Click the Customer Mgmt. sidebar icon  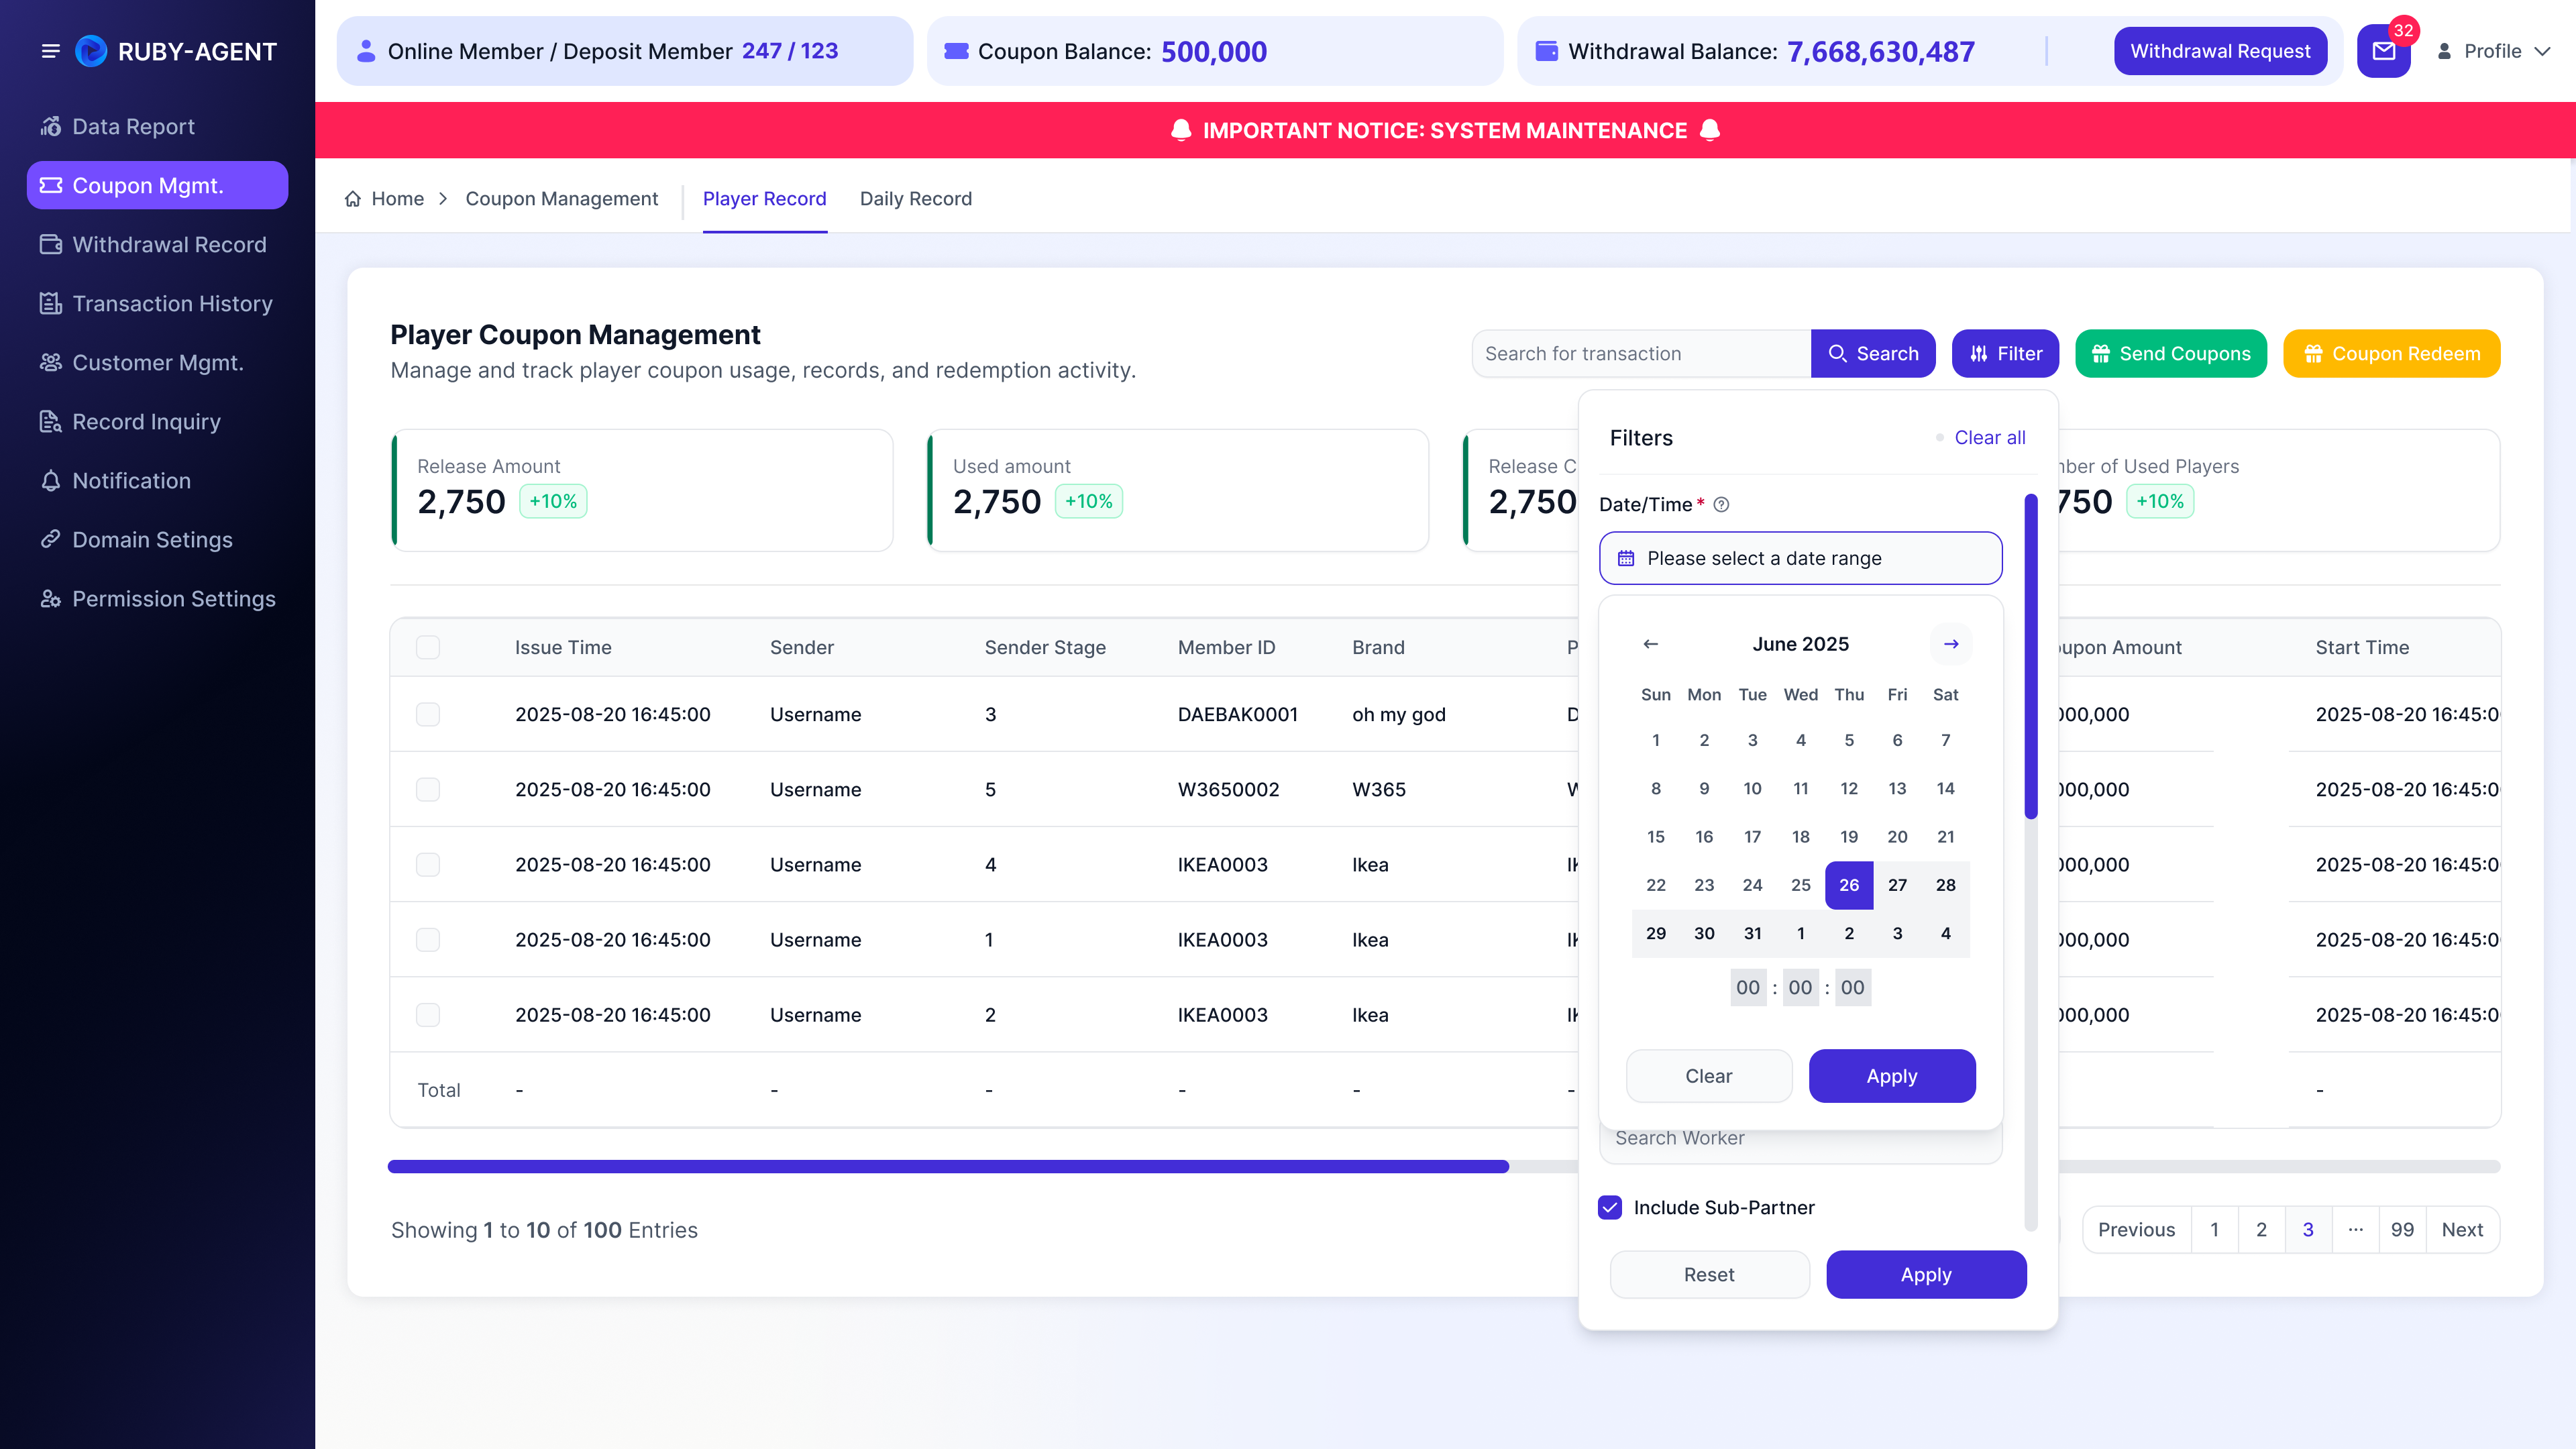[x=50, y=362]
